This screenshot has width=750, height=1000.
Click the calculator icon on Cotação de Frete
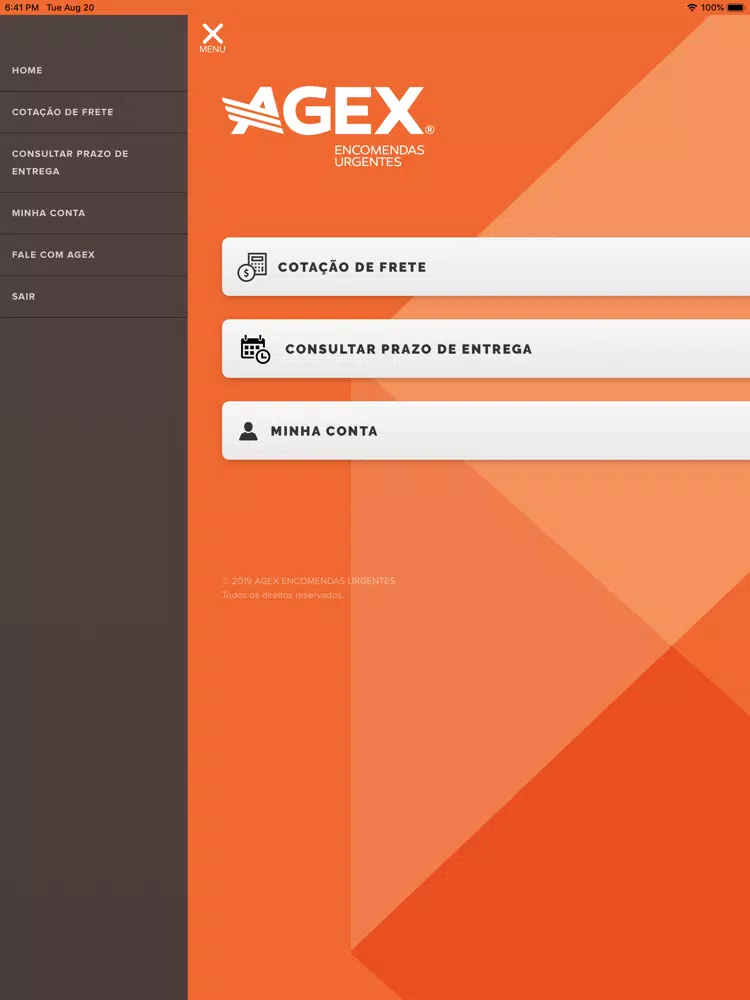(252, 267)
